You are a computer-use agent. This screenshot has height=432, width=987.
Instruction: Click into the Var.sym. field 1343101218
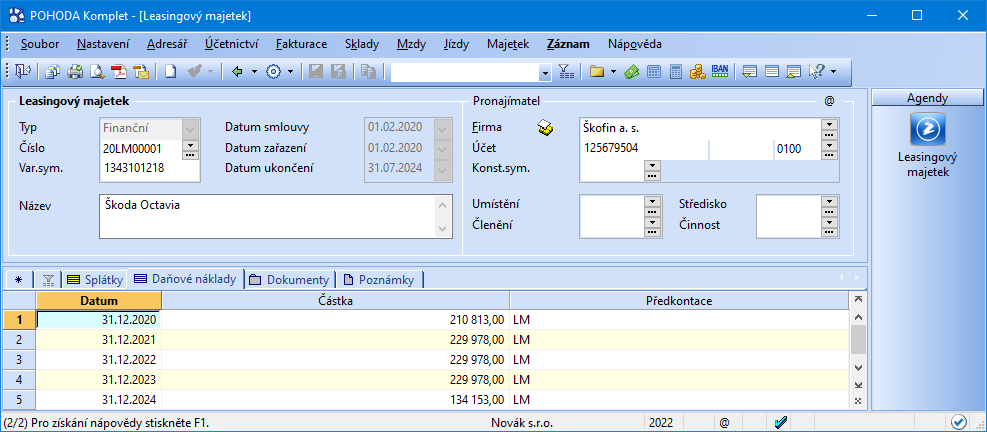(x=150, y=168)
